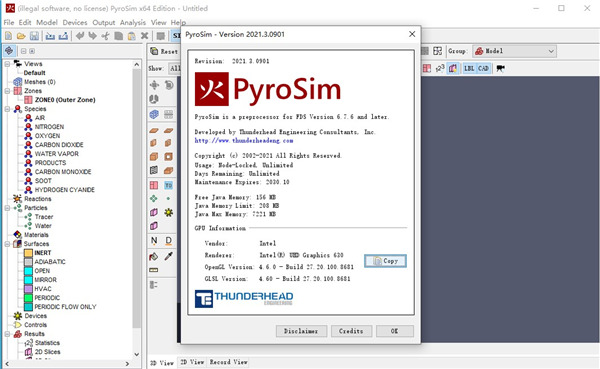The height and width of the screenshot is (369, 600).
Task: Select the pan/move view tool icon
Action: coord(154,85)
